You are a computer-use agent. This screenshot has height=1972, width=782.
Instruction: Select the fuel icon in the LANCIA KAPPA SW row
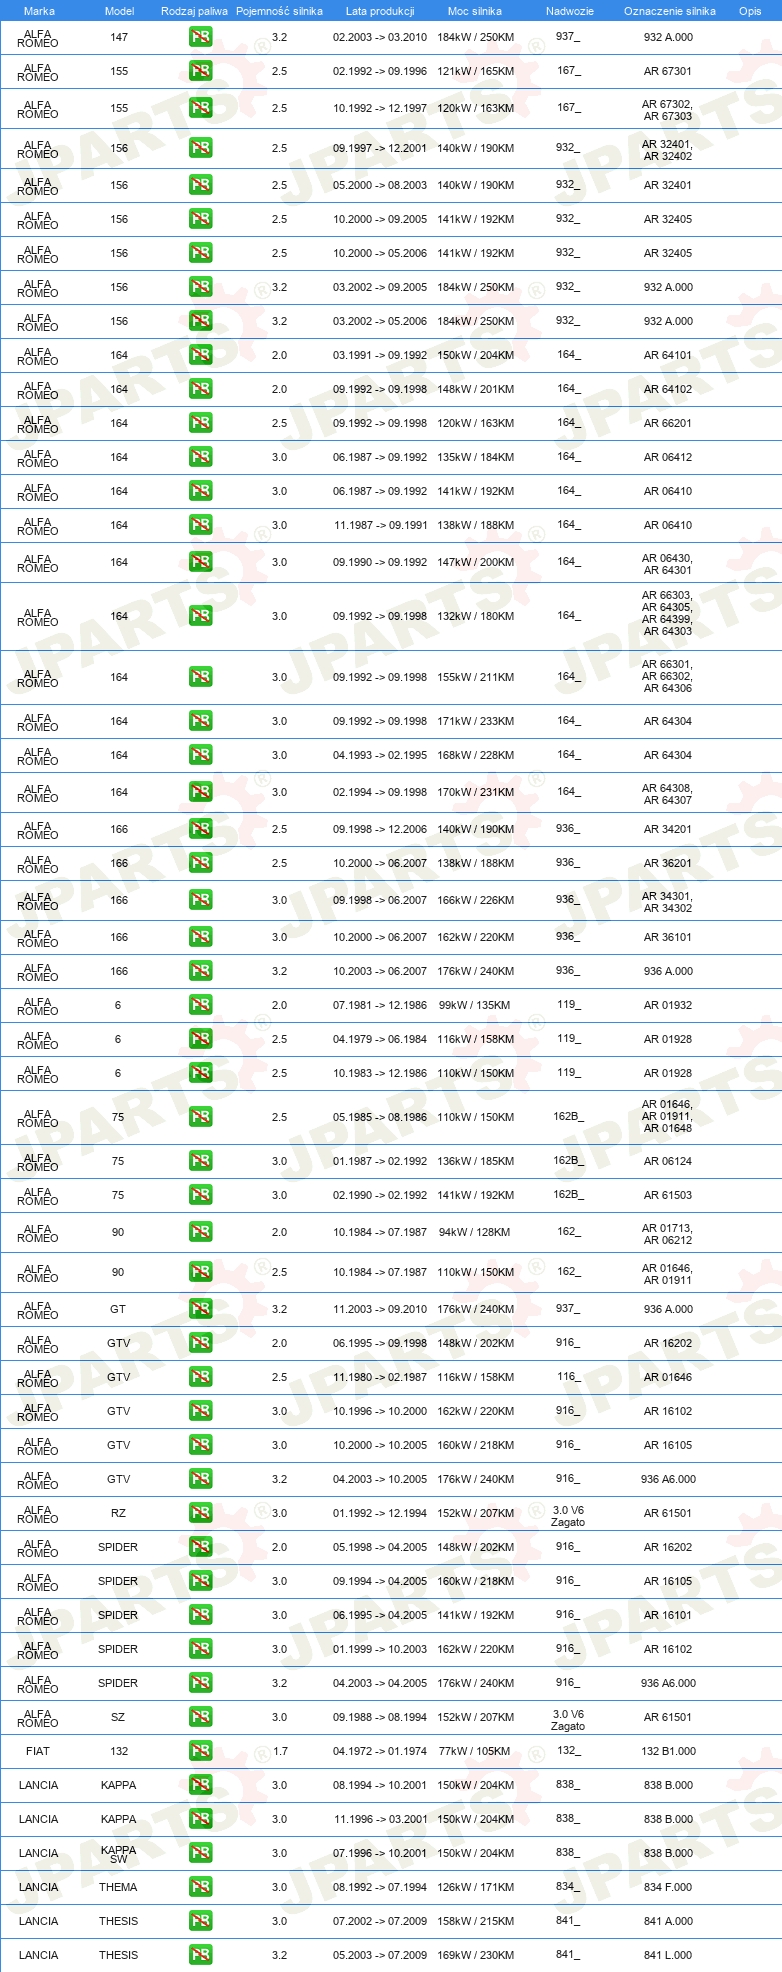tap(200, 1853)
